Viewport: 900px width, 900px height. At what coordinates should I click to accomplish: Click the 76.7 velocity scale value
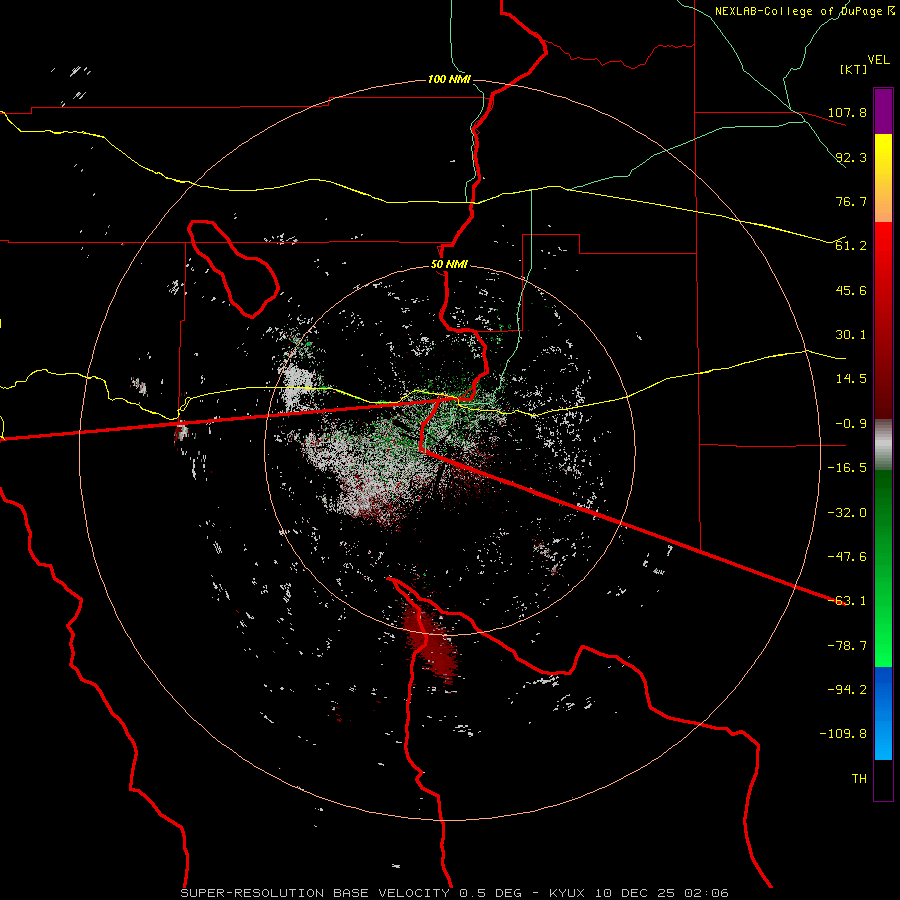click(x=851, y=201)
